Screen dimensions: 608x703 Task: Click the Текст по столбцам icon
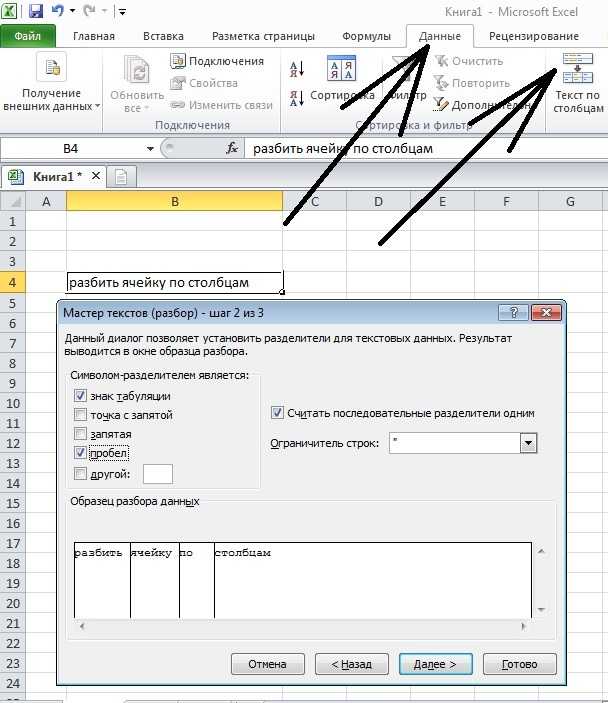coord(578,68)
